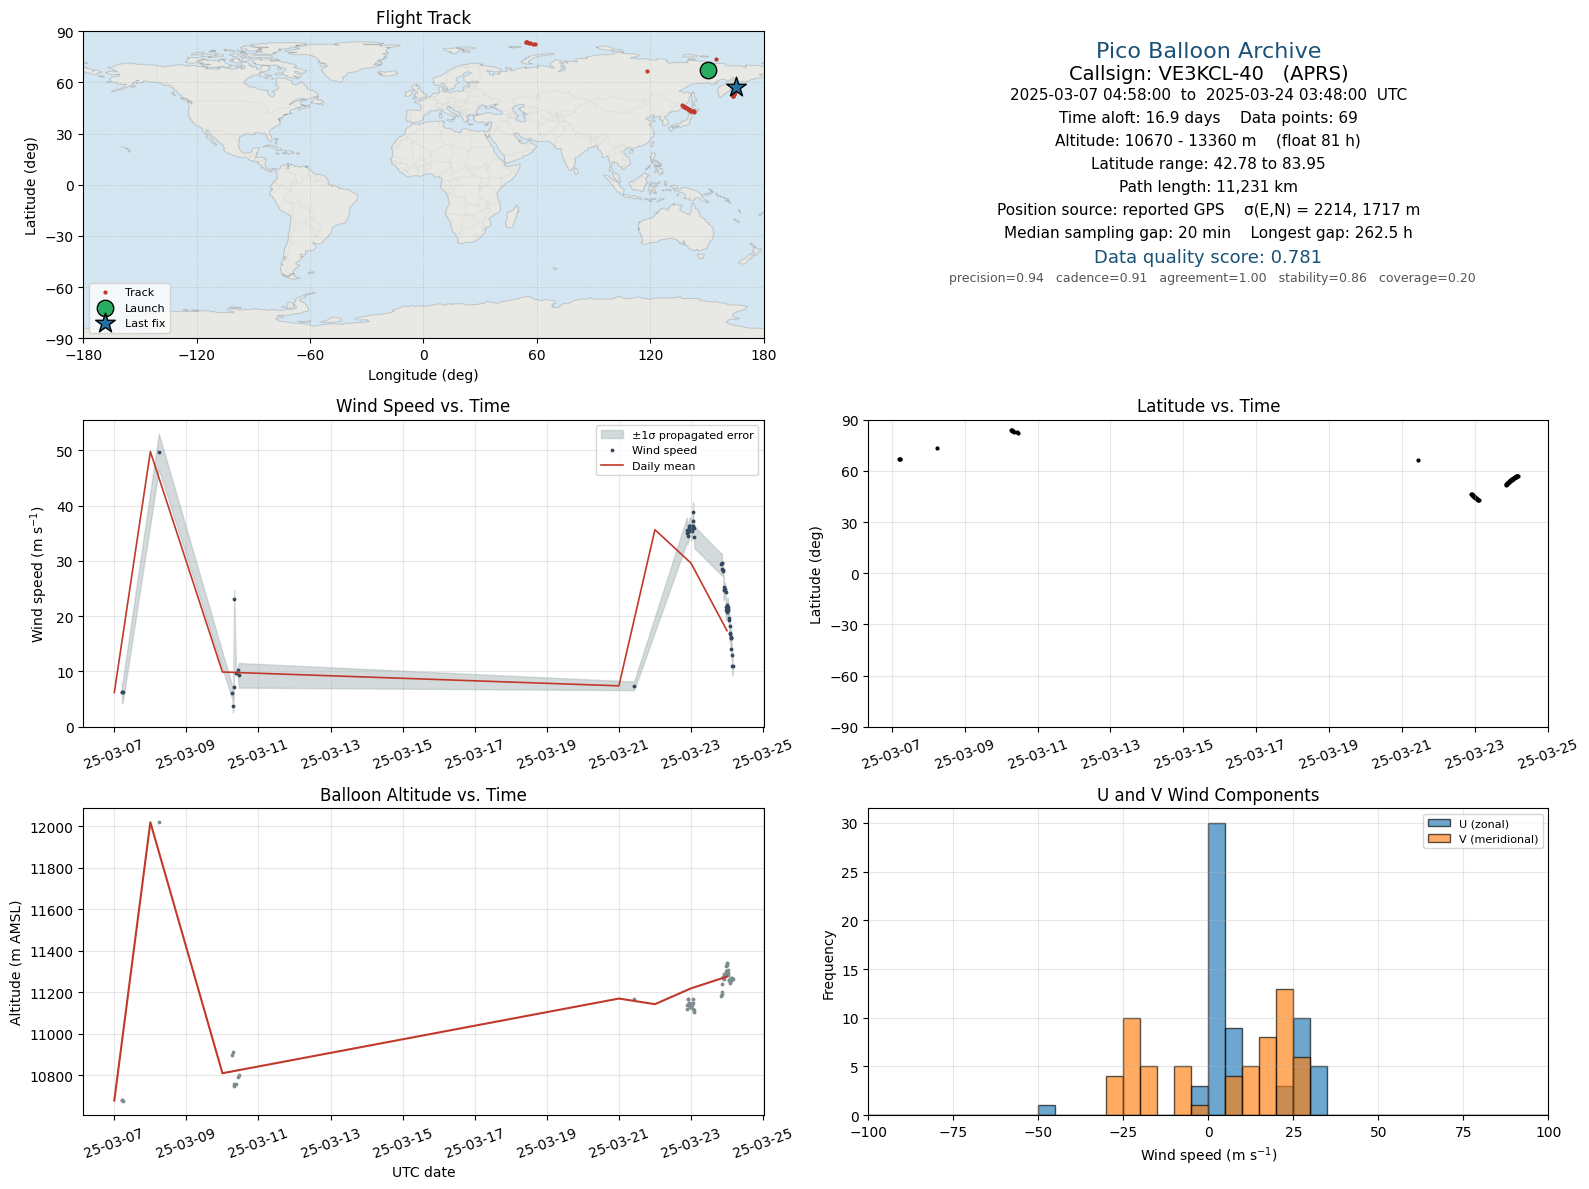Click the "Path length: 11,231 km" line
The height and width of the screenshot is (1189, 1589).
[x=1208, y=187]
